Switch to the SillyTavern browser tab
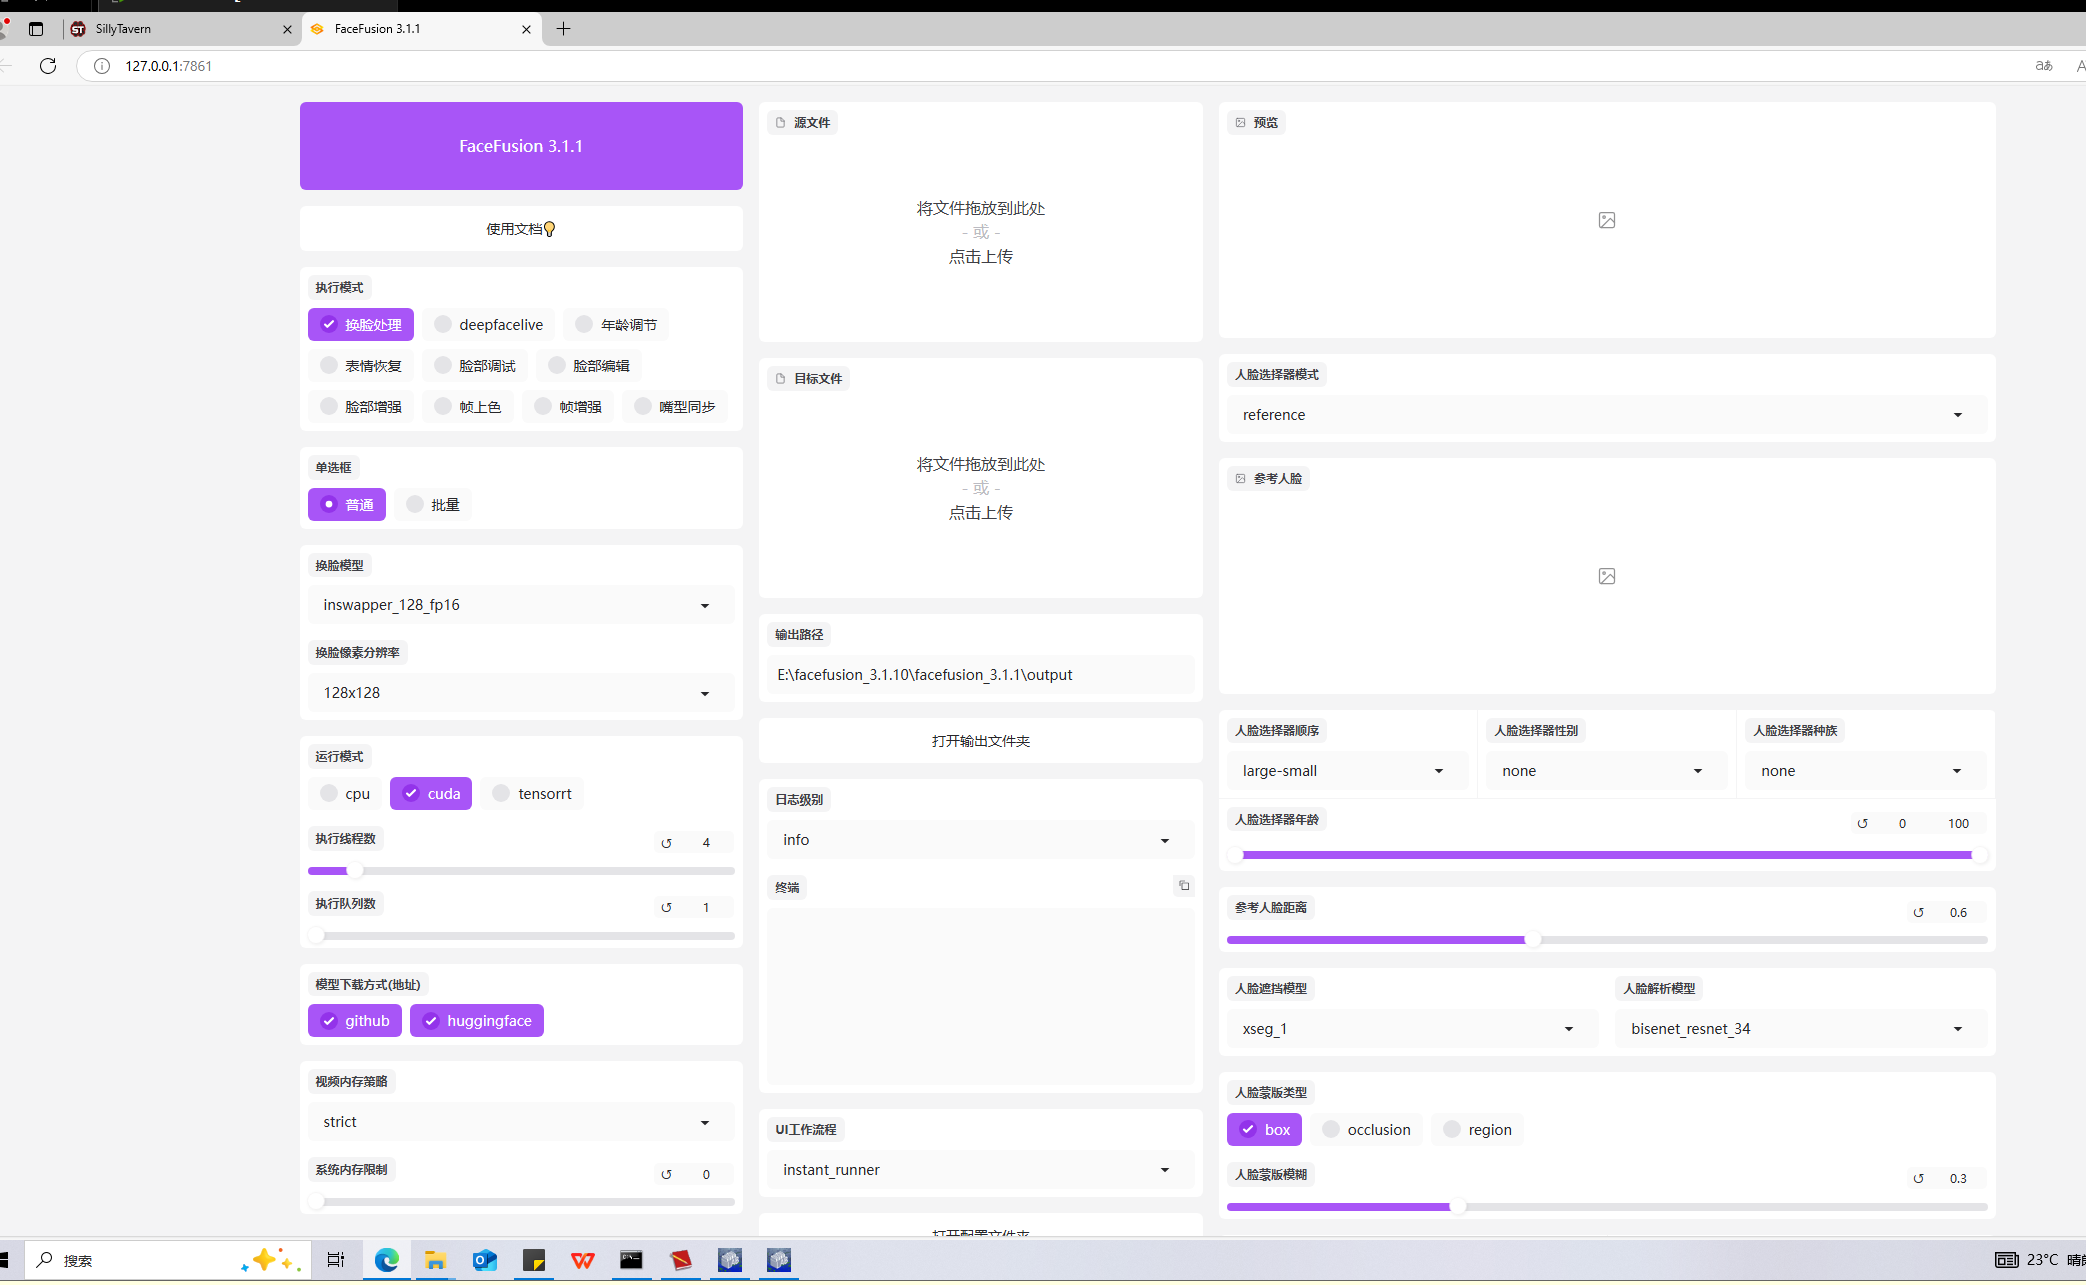2086x1285 pixels. [x=181, y=29]
